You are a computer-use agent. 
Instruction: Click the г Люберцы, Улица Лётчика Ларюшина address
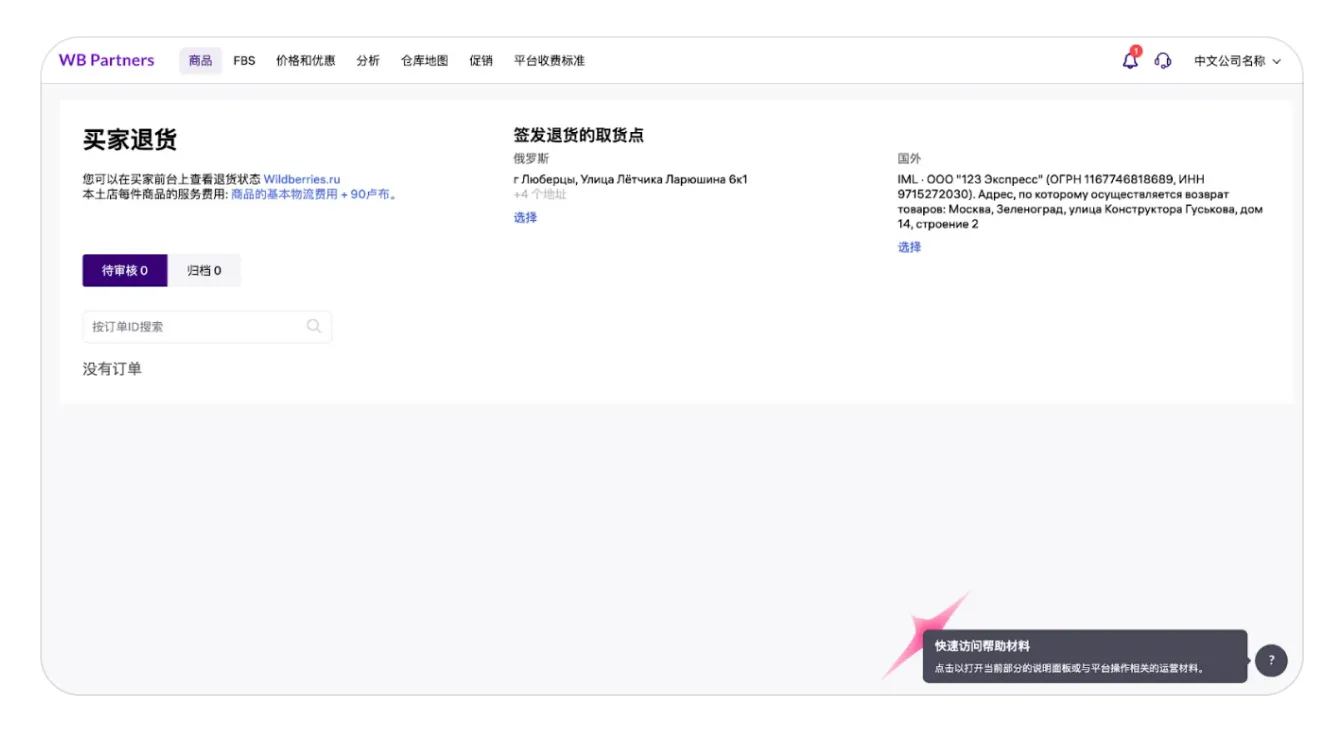[x=630, y=180]
